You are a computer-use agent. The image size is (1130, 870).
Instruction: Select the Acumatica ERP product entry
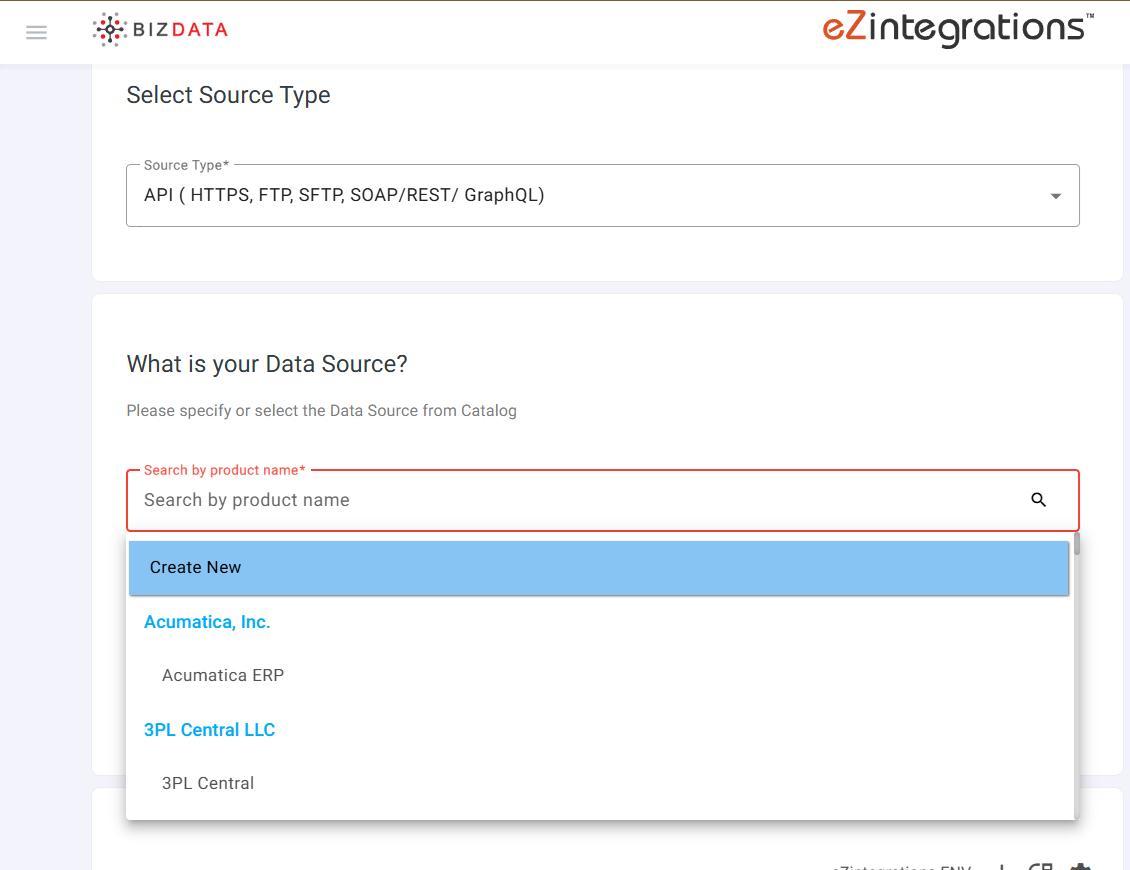223,675
